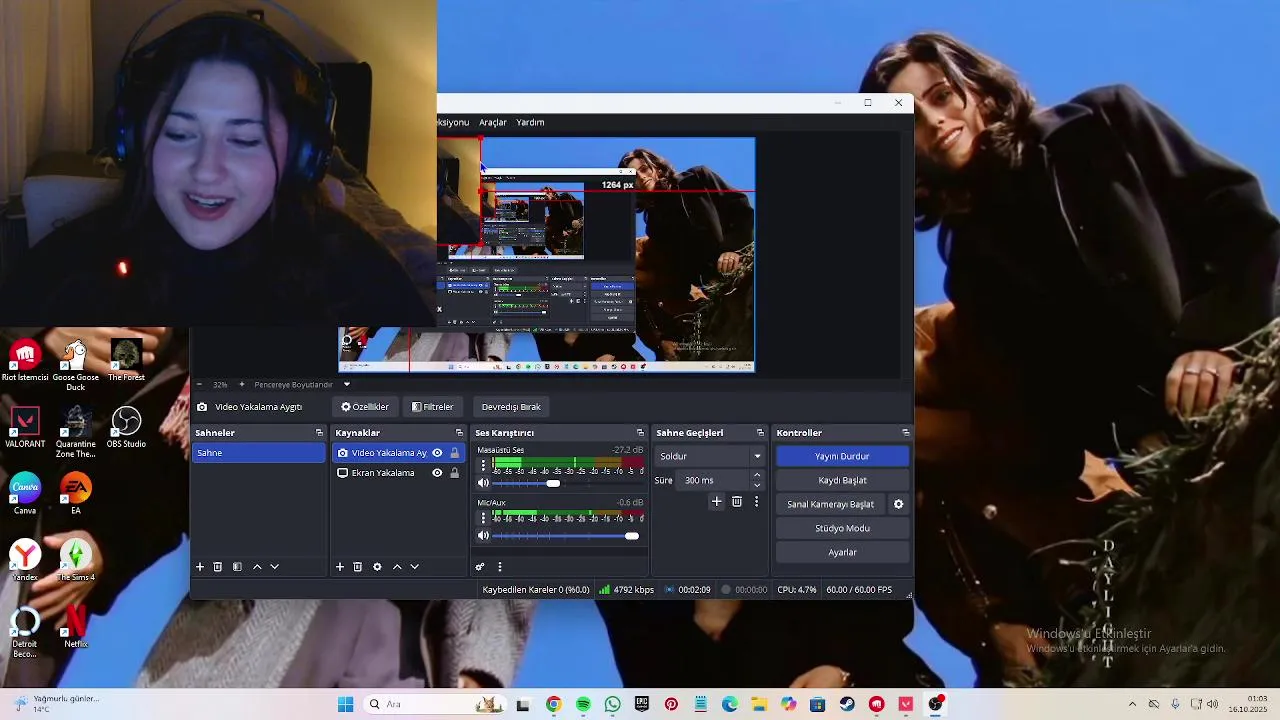The image size is (1280, 720).
Task: Open Mic/Aux channel options dots
Action: pos(484,518)
